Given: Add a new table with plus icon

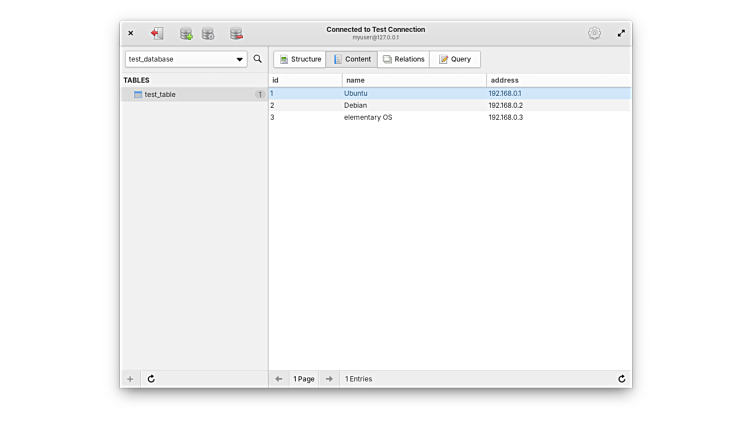Looking at the screenshot, I should (130, 379).
